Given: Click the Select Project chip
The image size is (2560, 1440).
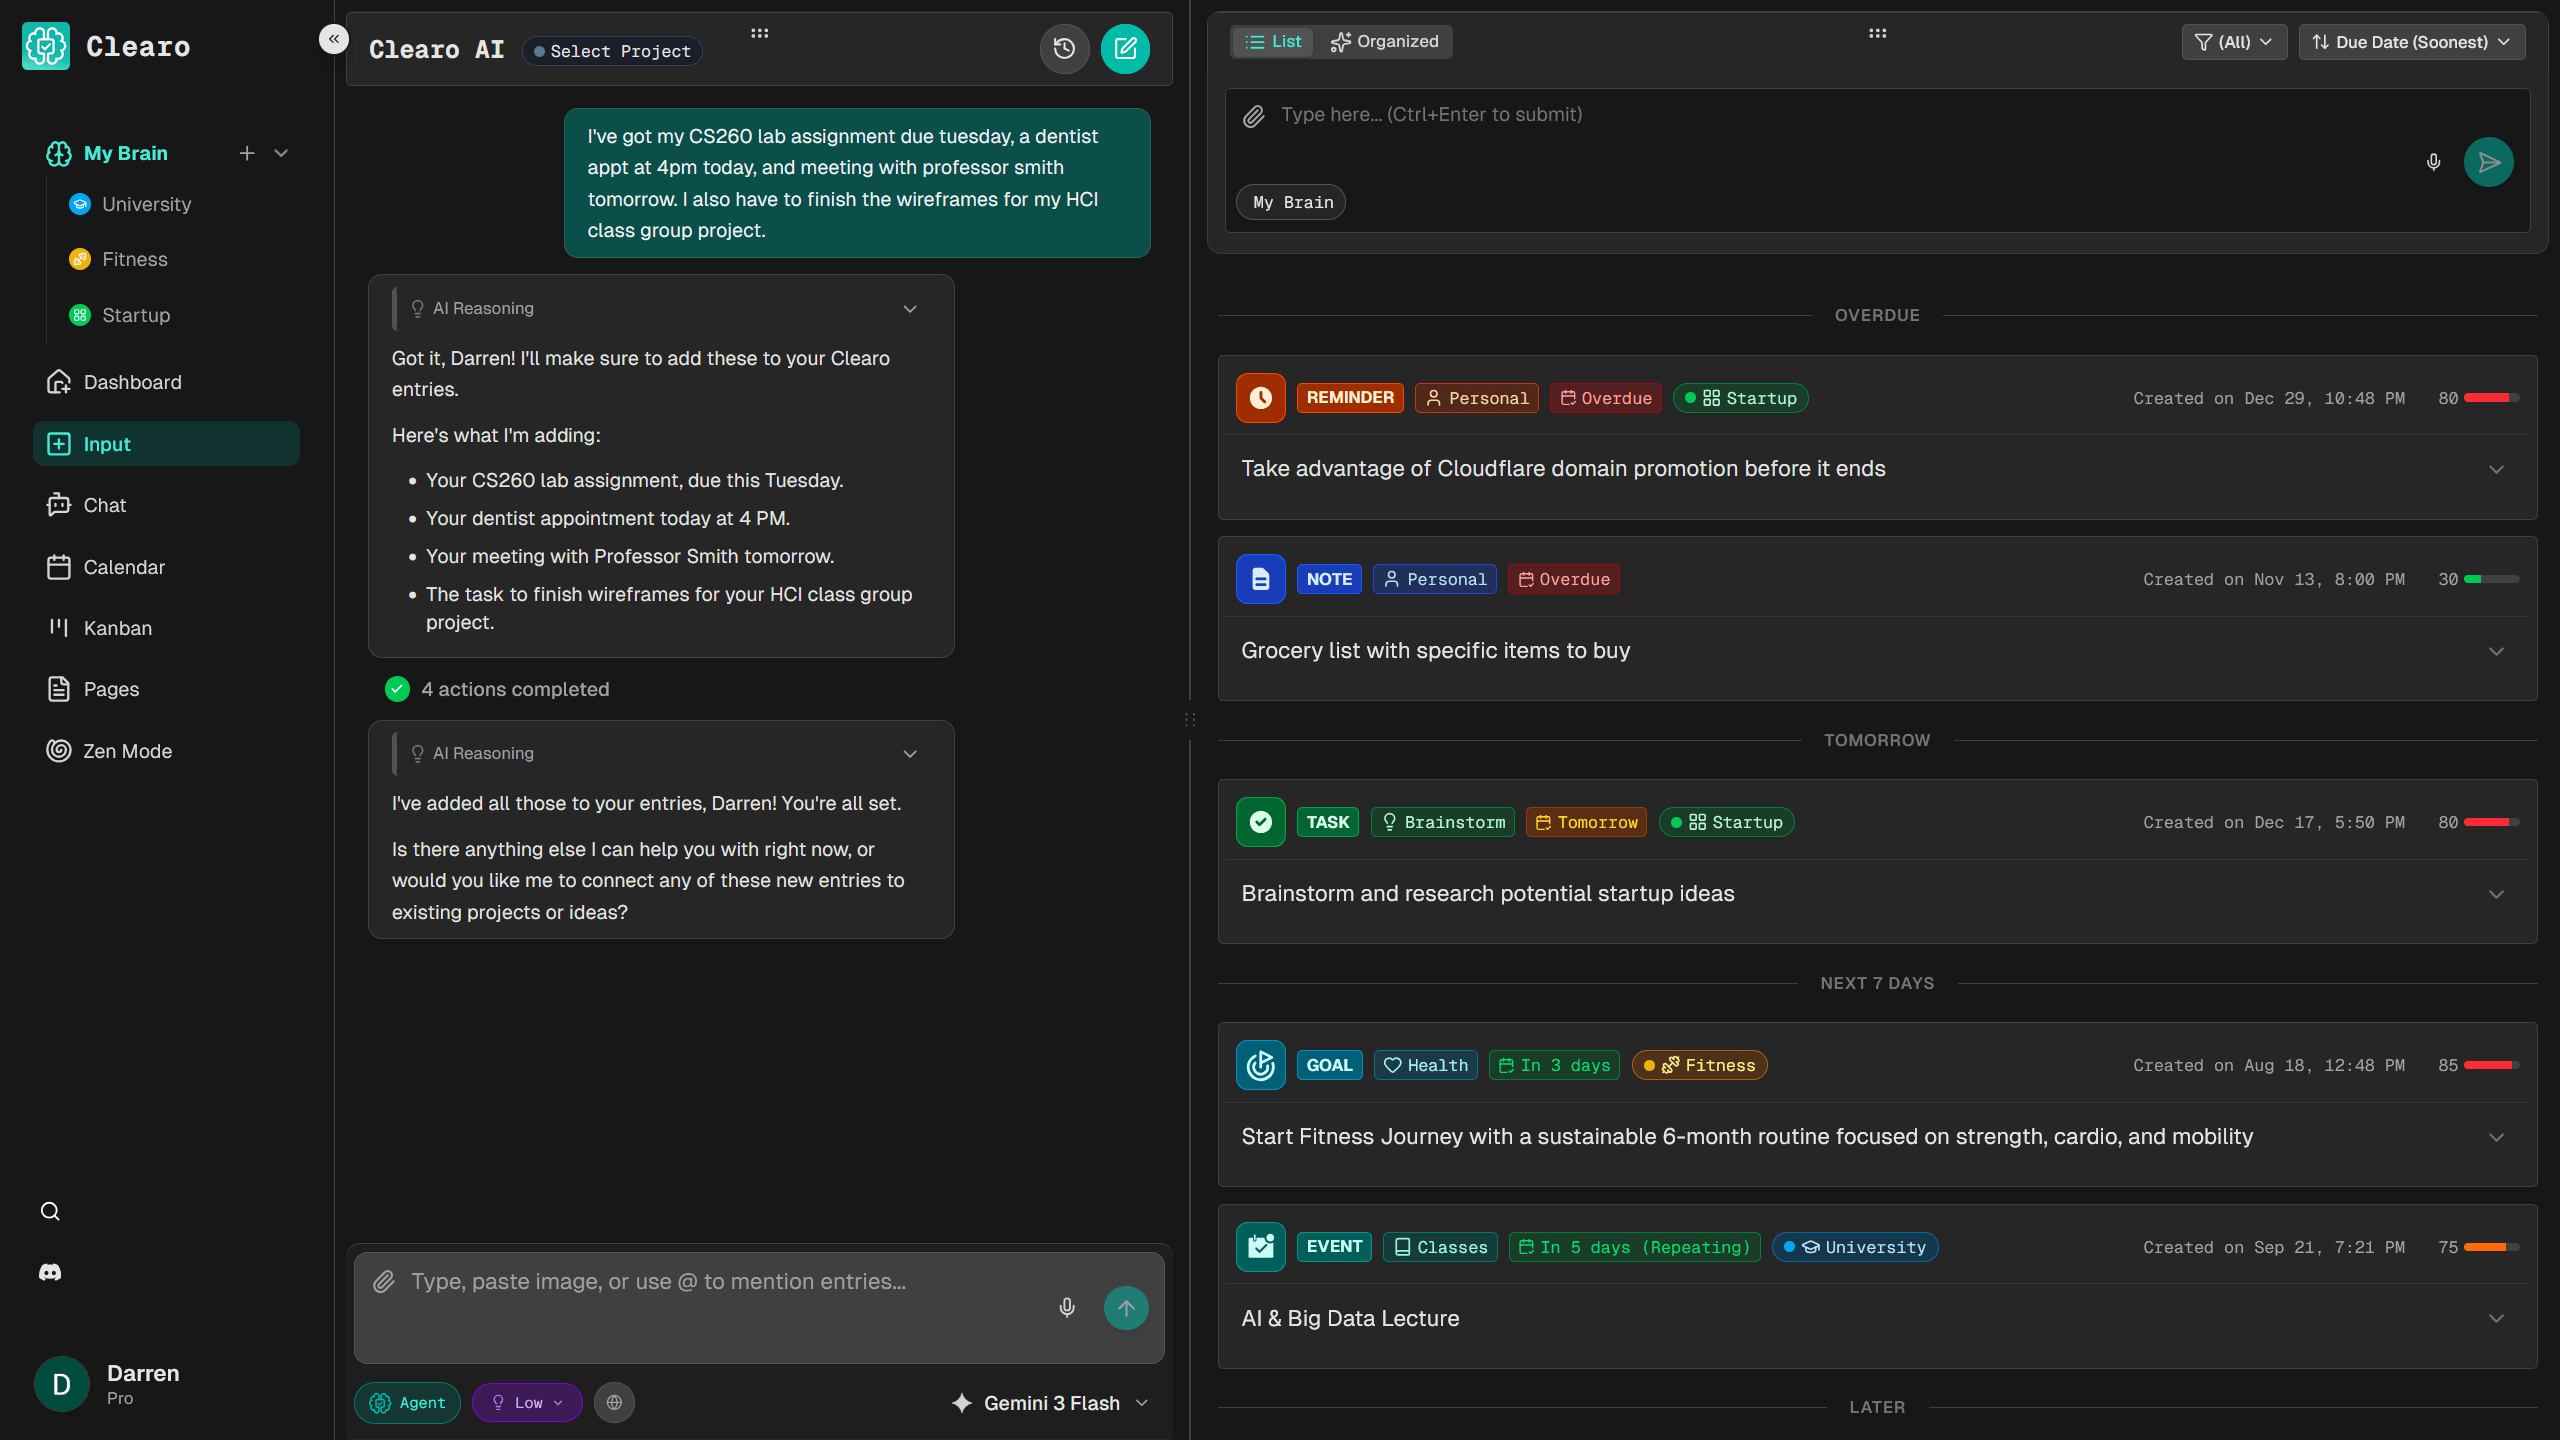Looking at the screenshot, I should coord(612,51).
